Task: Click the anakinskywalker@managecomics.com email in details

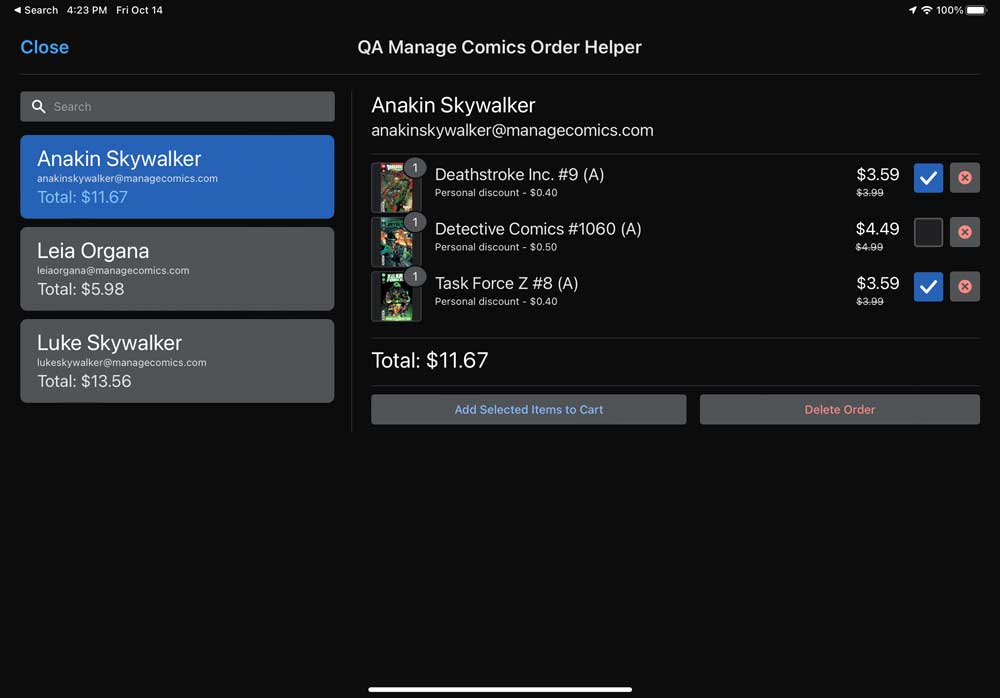Action: point(512,131)
